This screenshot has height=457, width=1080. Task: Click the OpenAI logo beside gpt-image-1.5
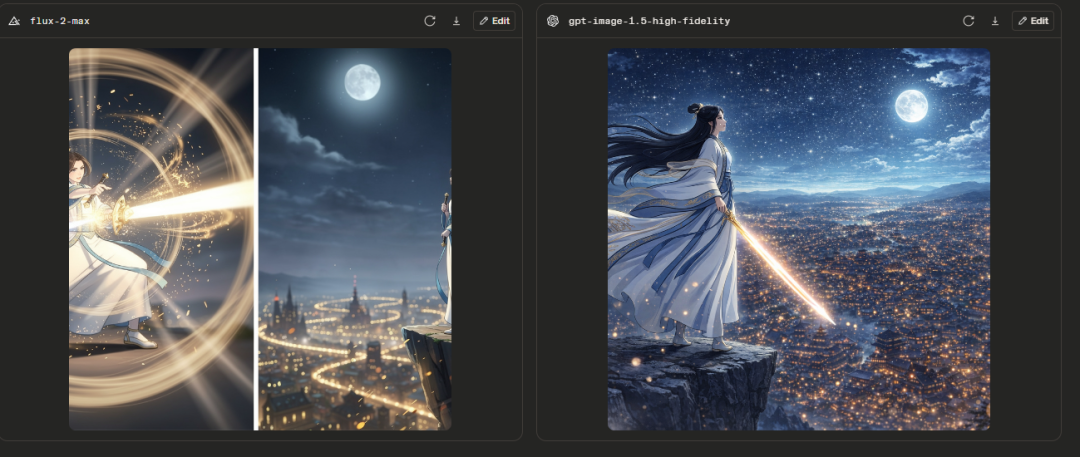point(553,21)
